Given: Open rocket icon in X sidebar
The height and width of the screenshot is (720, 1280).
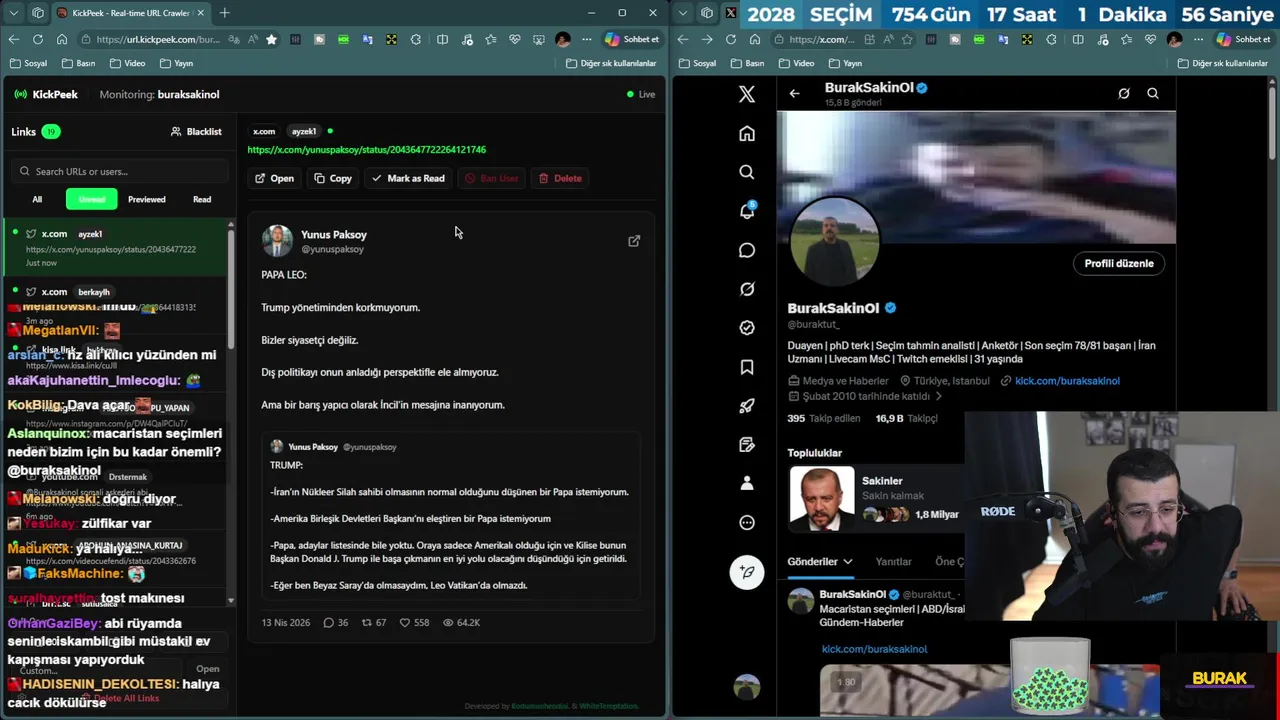Looking at the screenshot, I should [747, 406].
